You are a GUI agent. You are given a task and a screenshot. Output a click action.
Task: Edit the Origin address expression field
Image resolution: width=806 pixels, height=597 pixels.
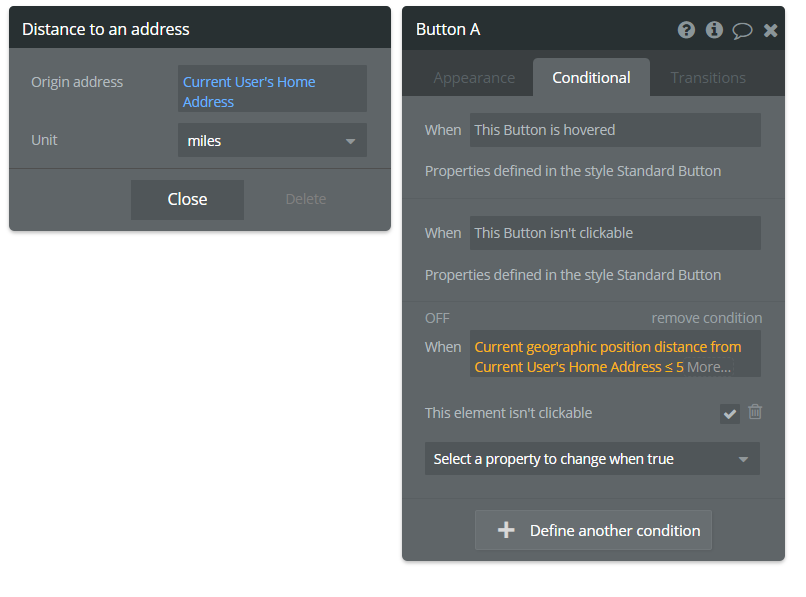click(x=272, y=92)
